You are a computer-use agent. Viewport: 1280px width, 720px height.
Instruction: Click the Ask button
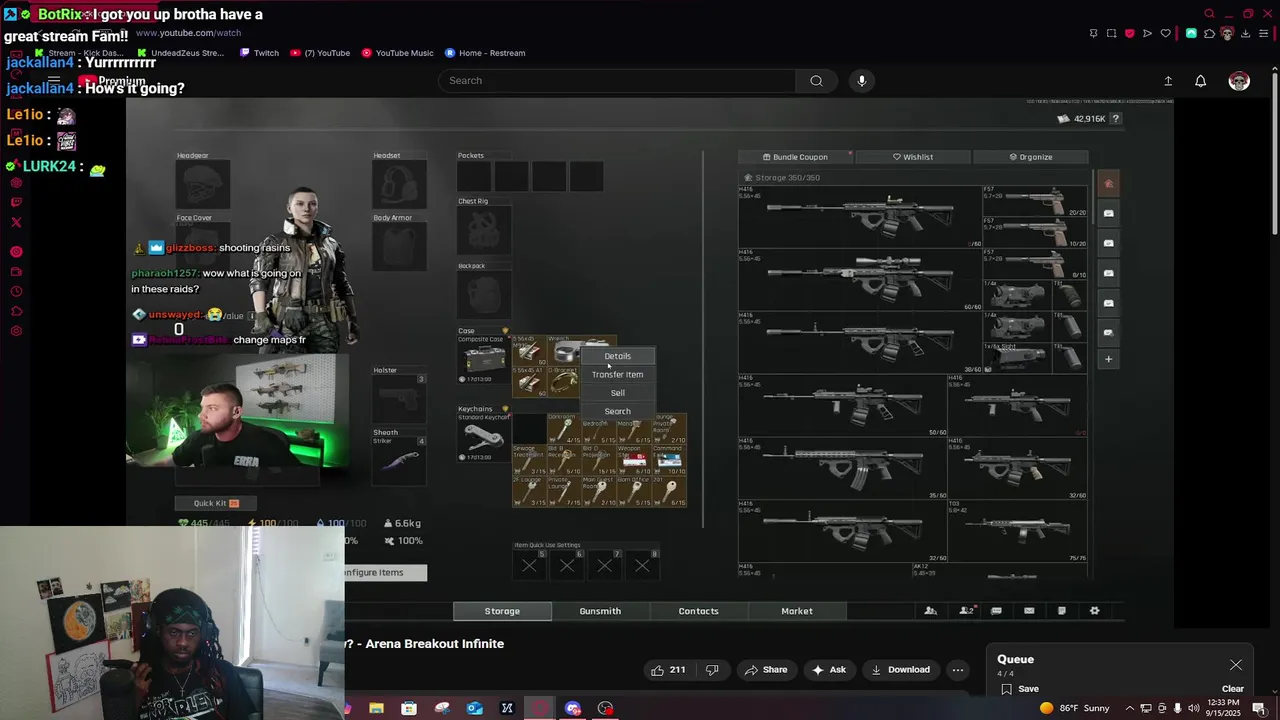coord(829,670)
